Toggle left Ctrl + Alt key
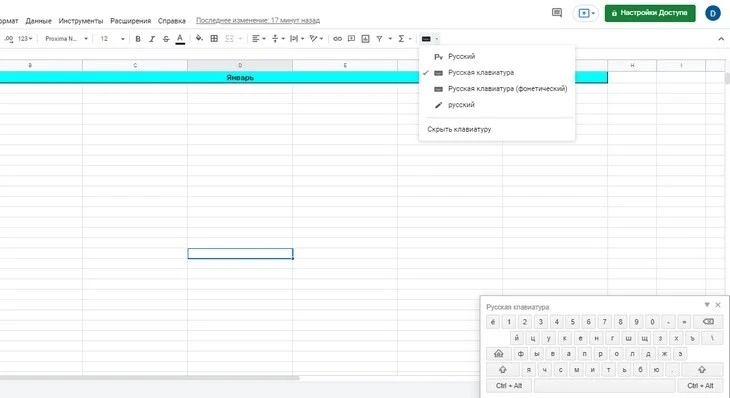This screenshot has height=398, width=730. pos(509,385)
